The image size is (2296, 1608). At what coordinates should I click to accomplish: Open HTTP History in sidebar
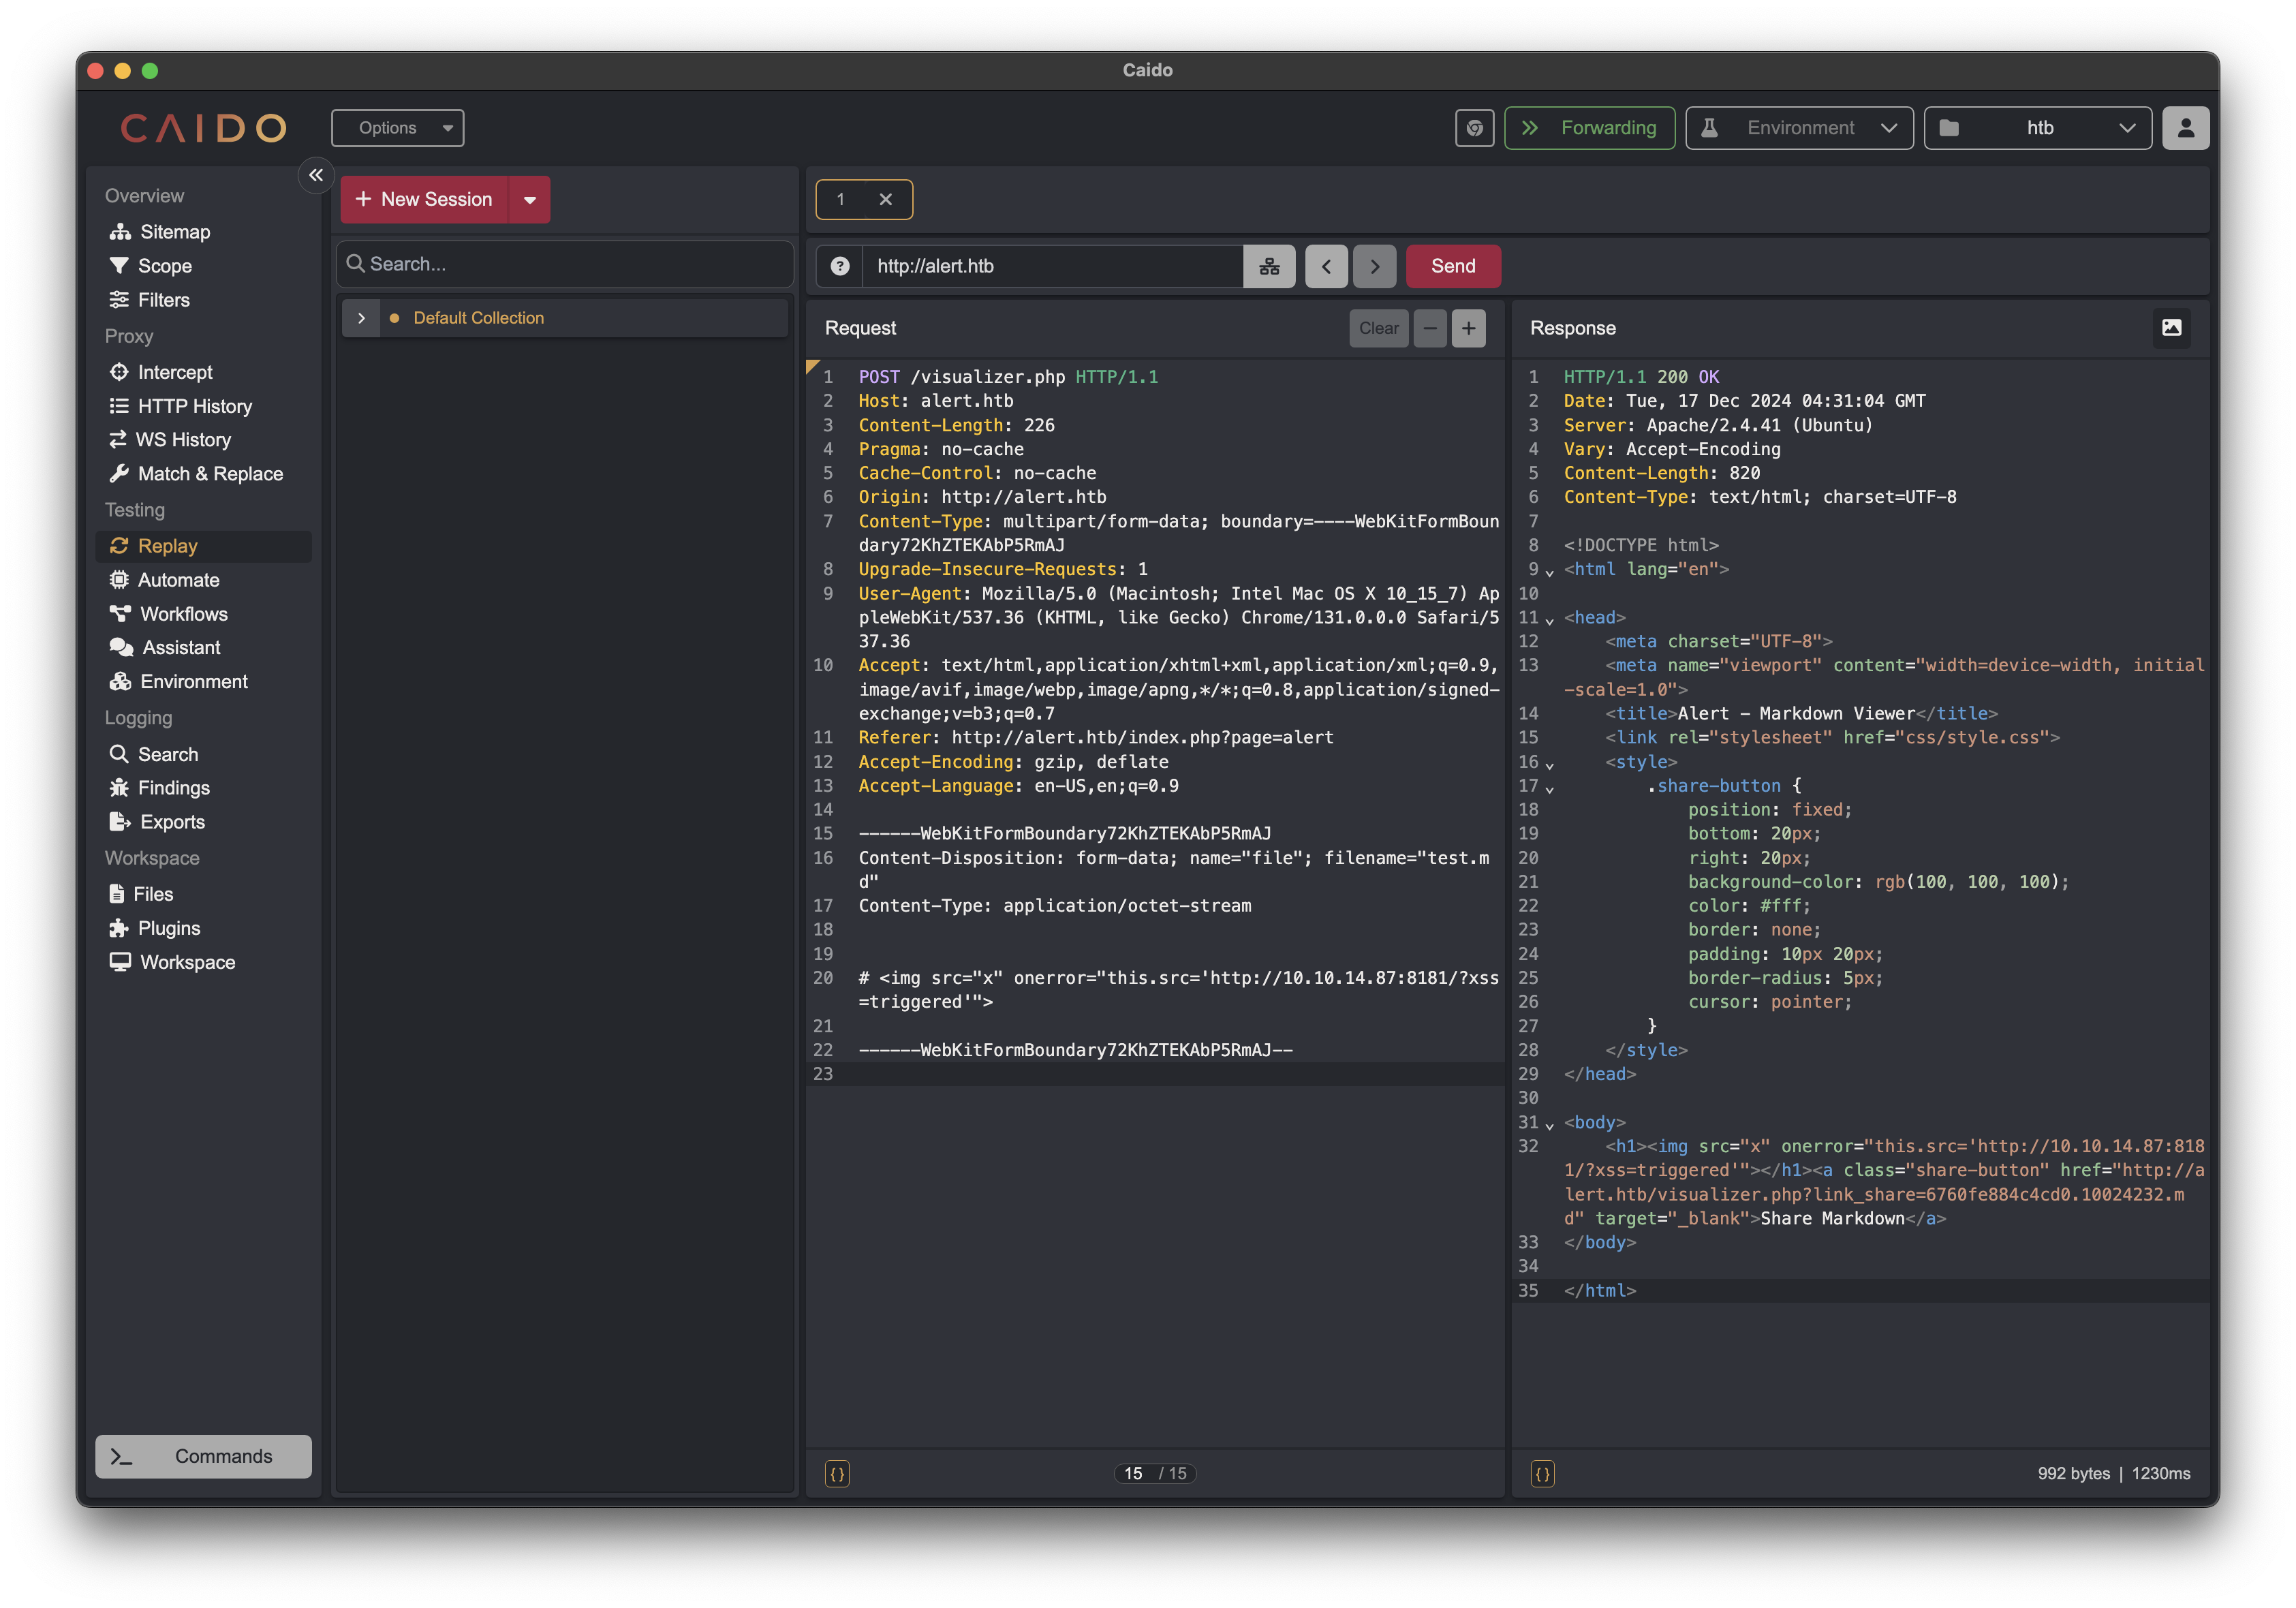[x=194, y=406]
